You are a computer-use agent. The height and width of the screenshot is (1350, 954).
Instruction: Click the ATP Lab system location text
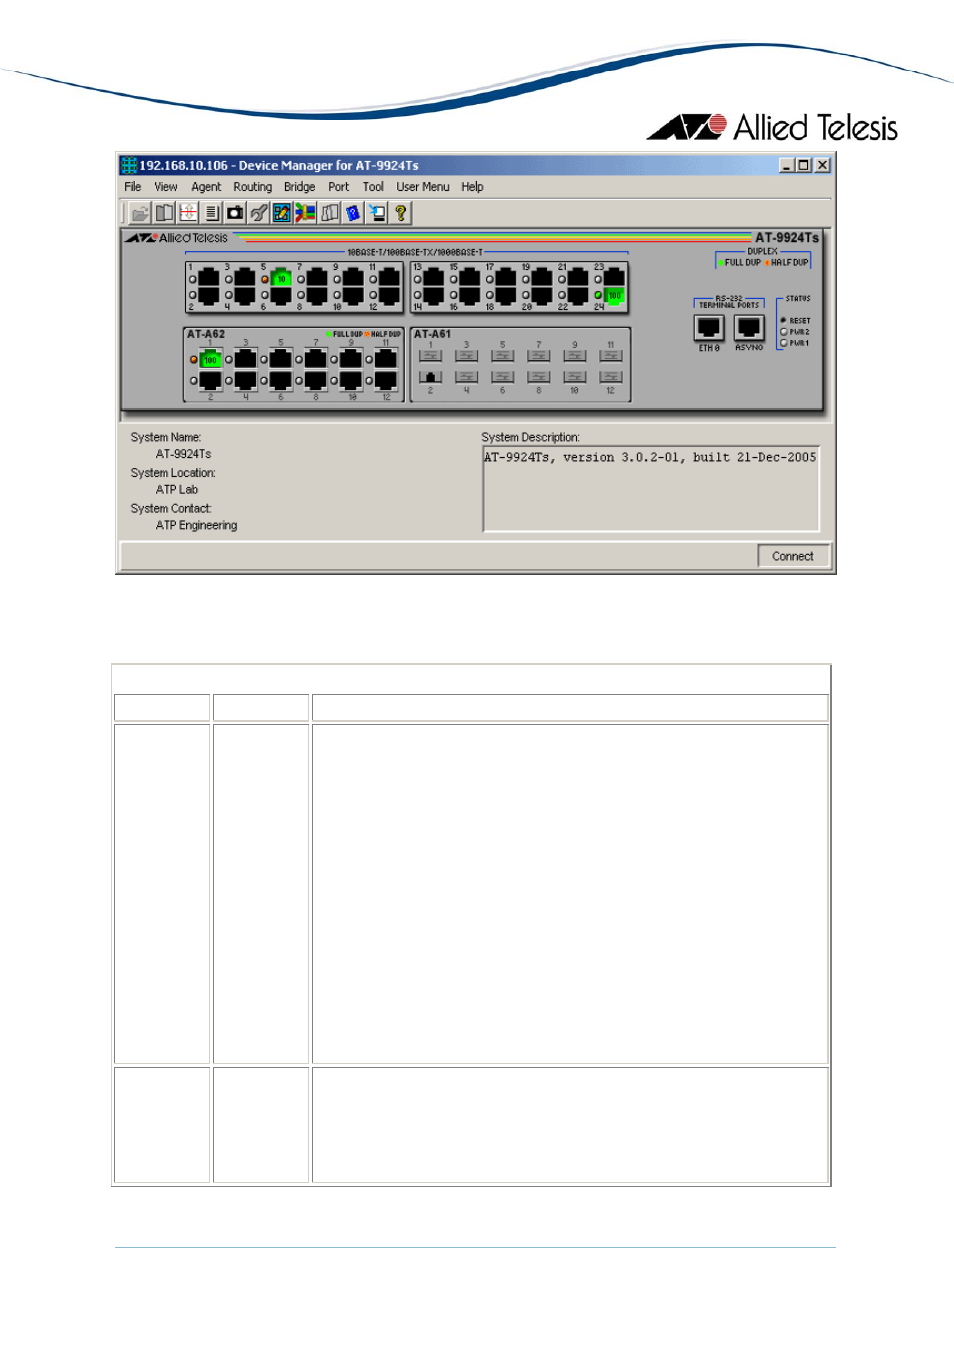(x=177, y=490)
